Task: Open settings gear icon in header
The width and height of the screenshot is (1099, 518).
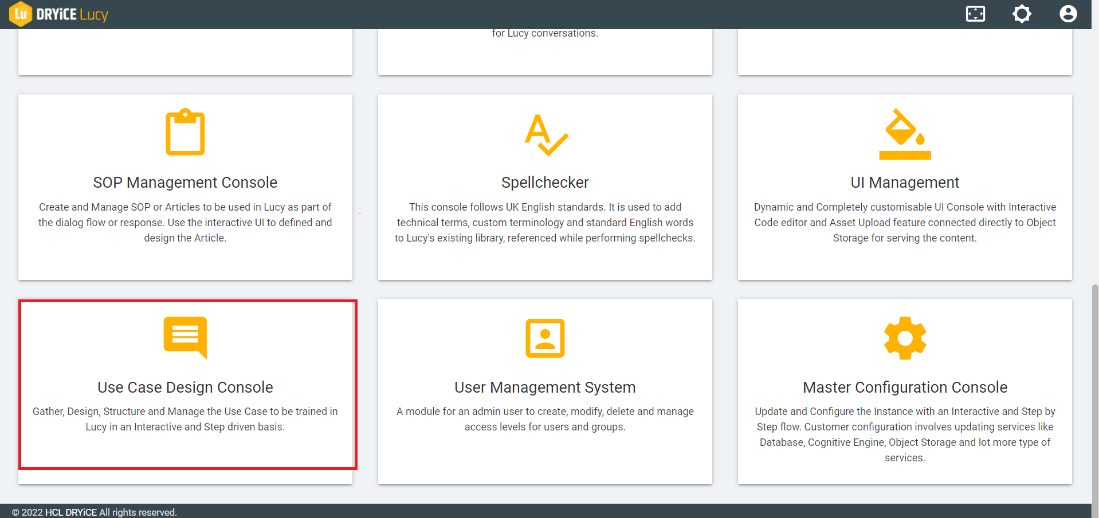Action: point(1021,14)
